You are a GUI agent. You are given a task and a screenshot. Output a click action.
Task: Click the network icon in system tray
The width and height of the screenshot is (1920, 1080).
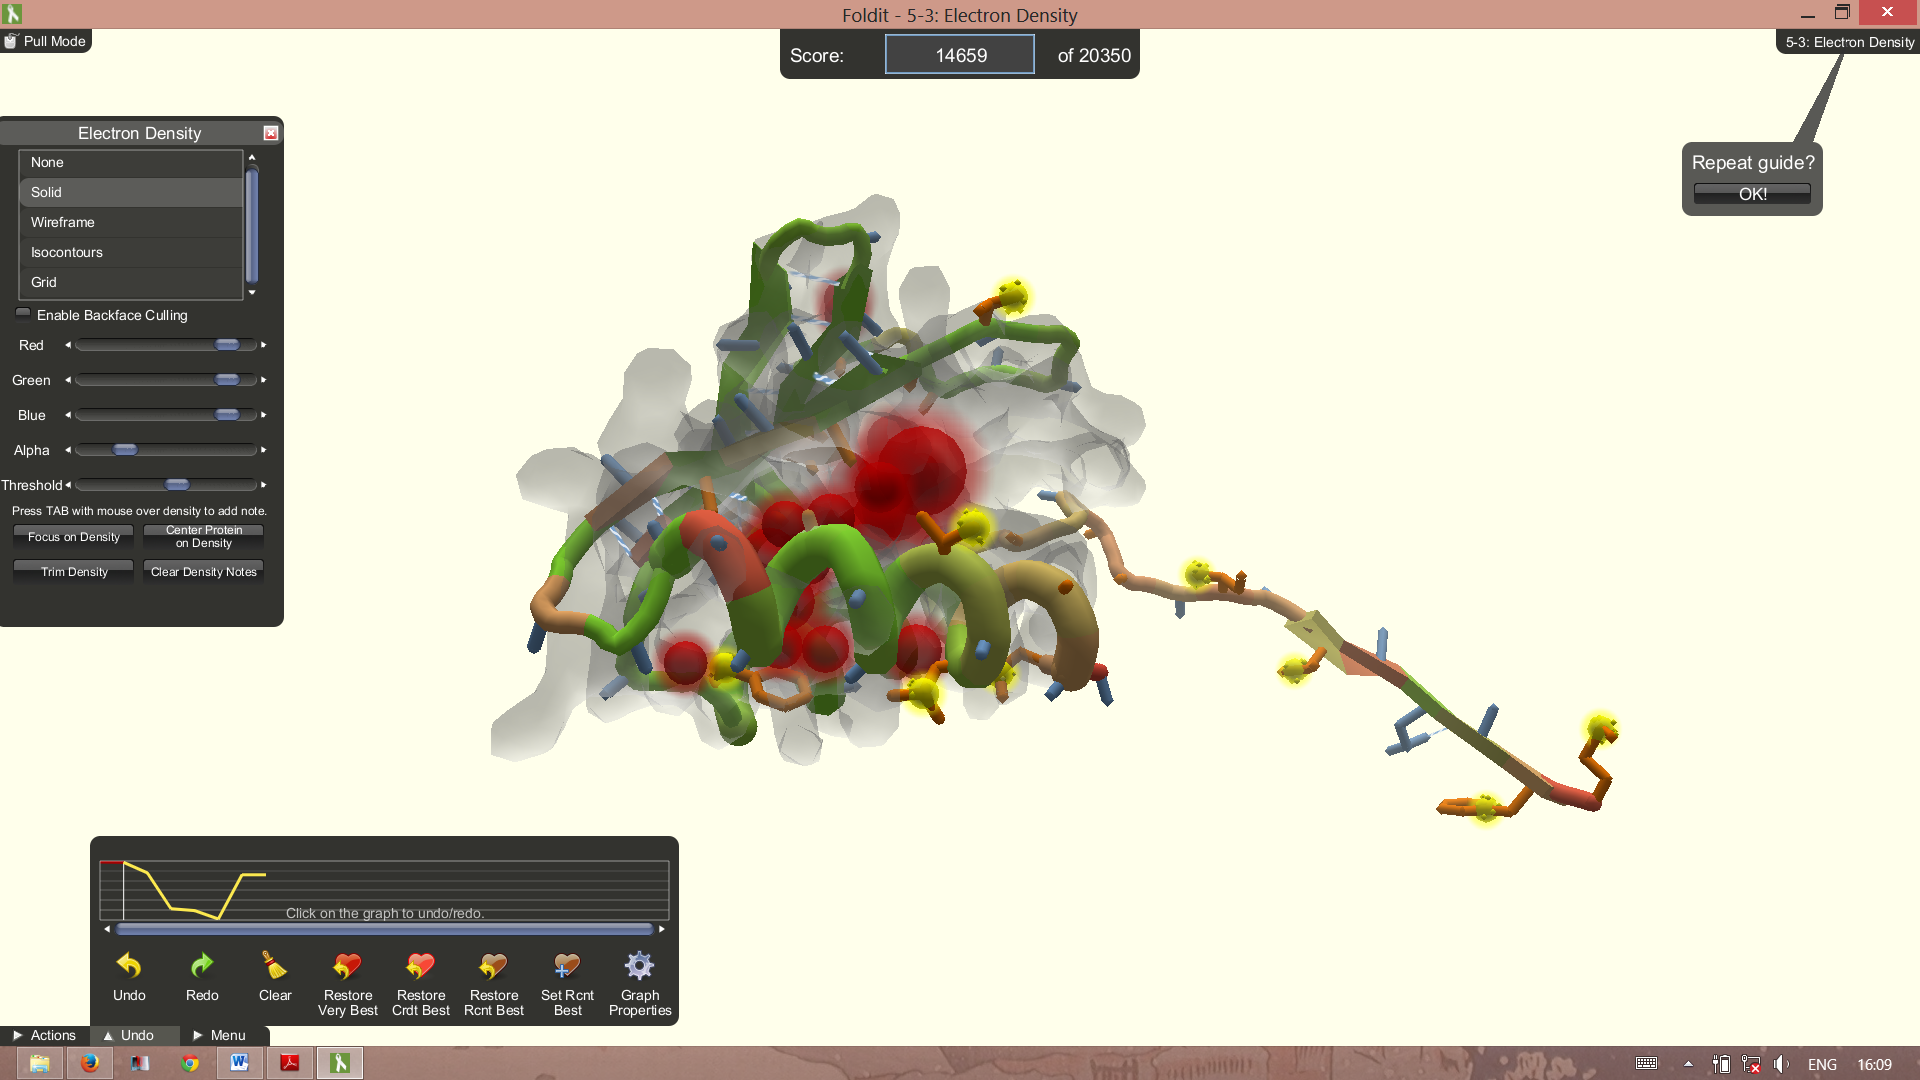pyautogui.click(x=1751, y=1064)
